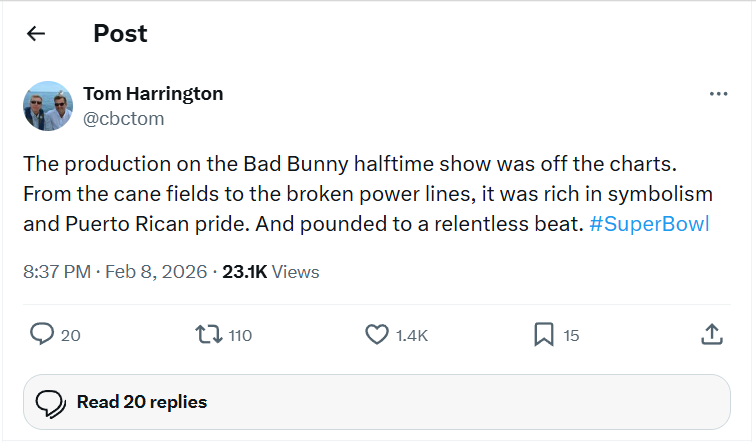This screenshot has height=442, width=756.
Task: Repost using the arrows icon
Action: click(208, 335)
